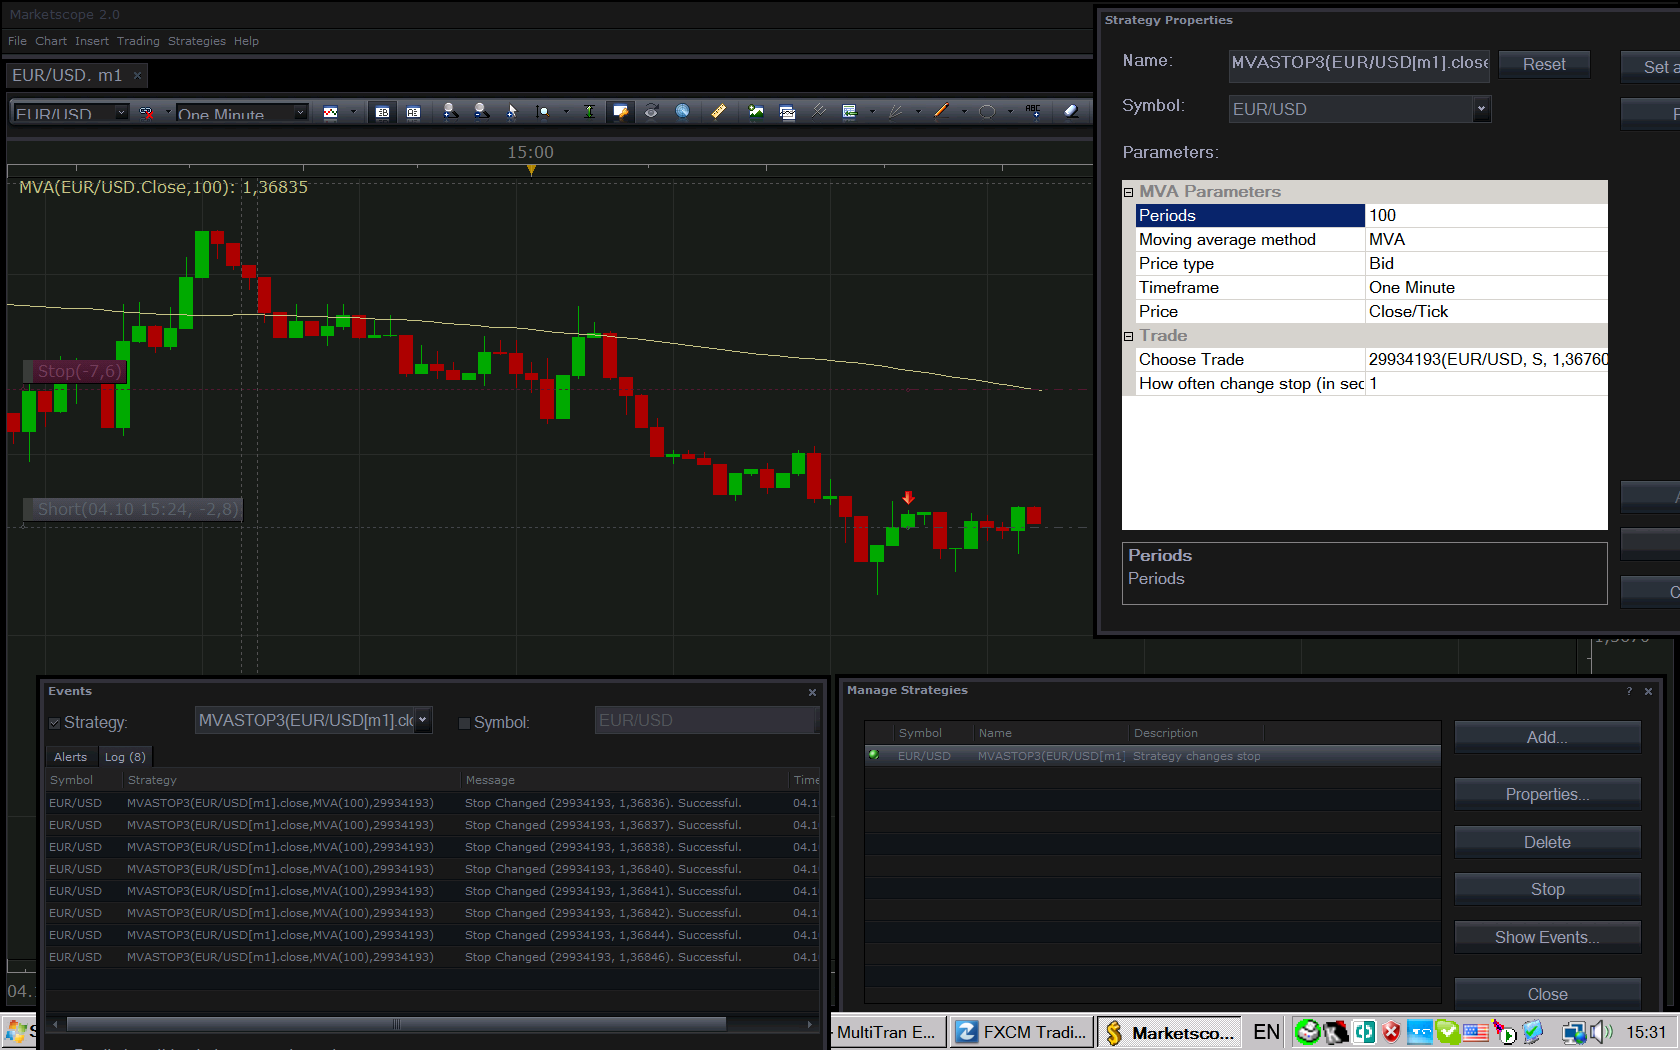Enable the Symbol checkbox in Events panel
Image resolution: width=1680 pixels, height=1050 pixels.
(464, 723)
